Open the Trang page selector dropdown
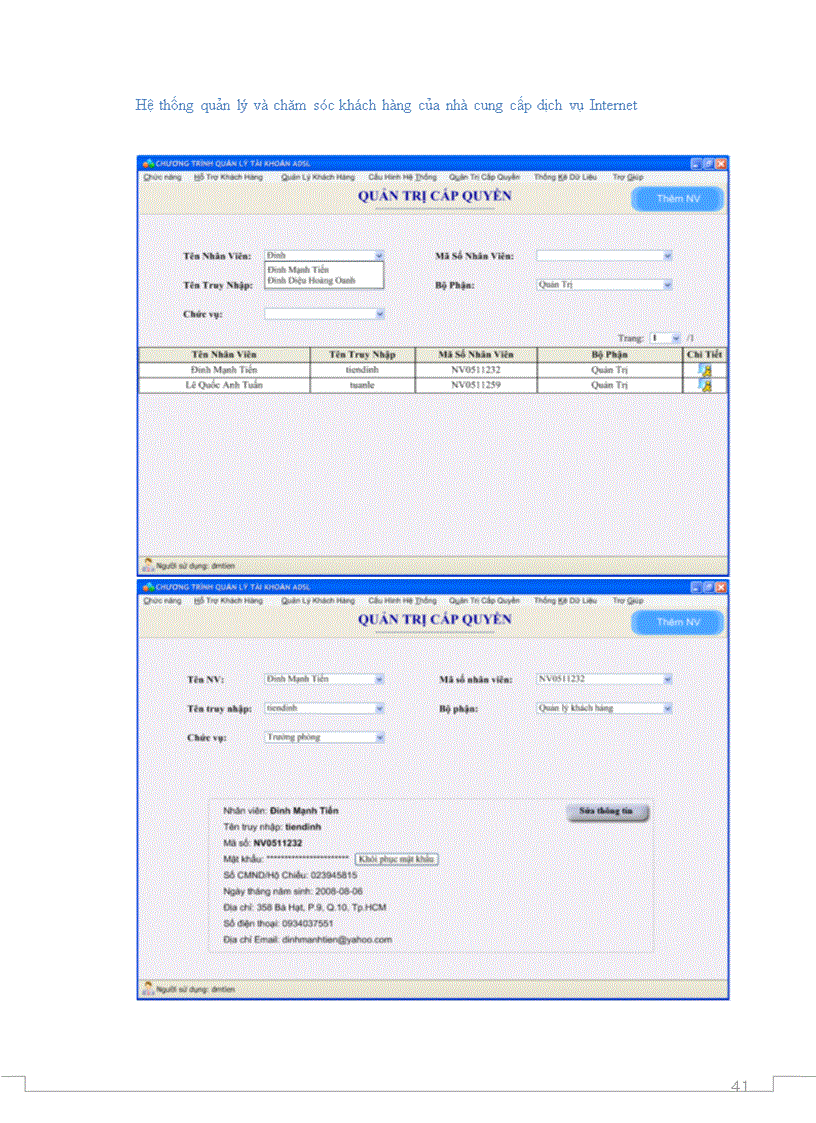This screenshot has width=816, height=1123. pyautogui.click(x=676, y=338)
